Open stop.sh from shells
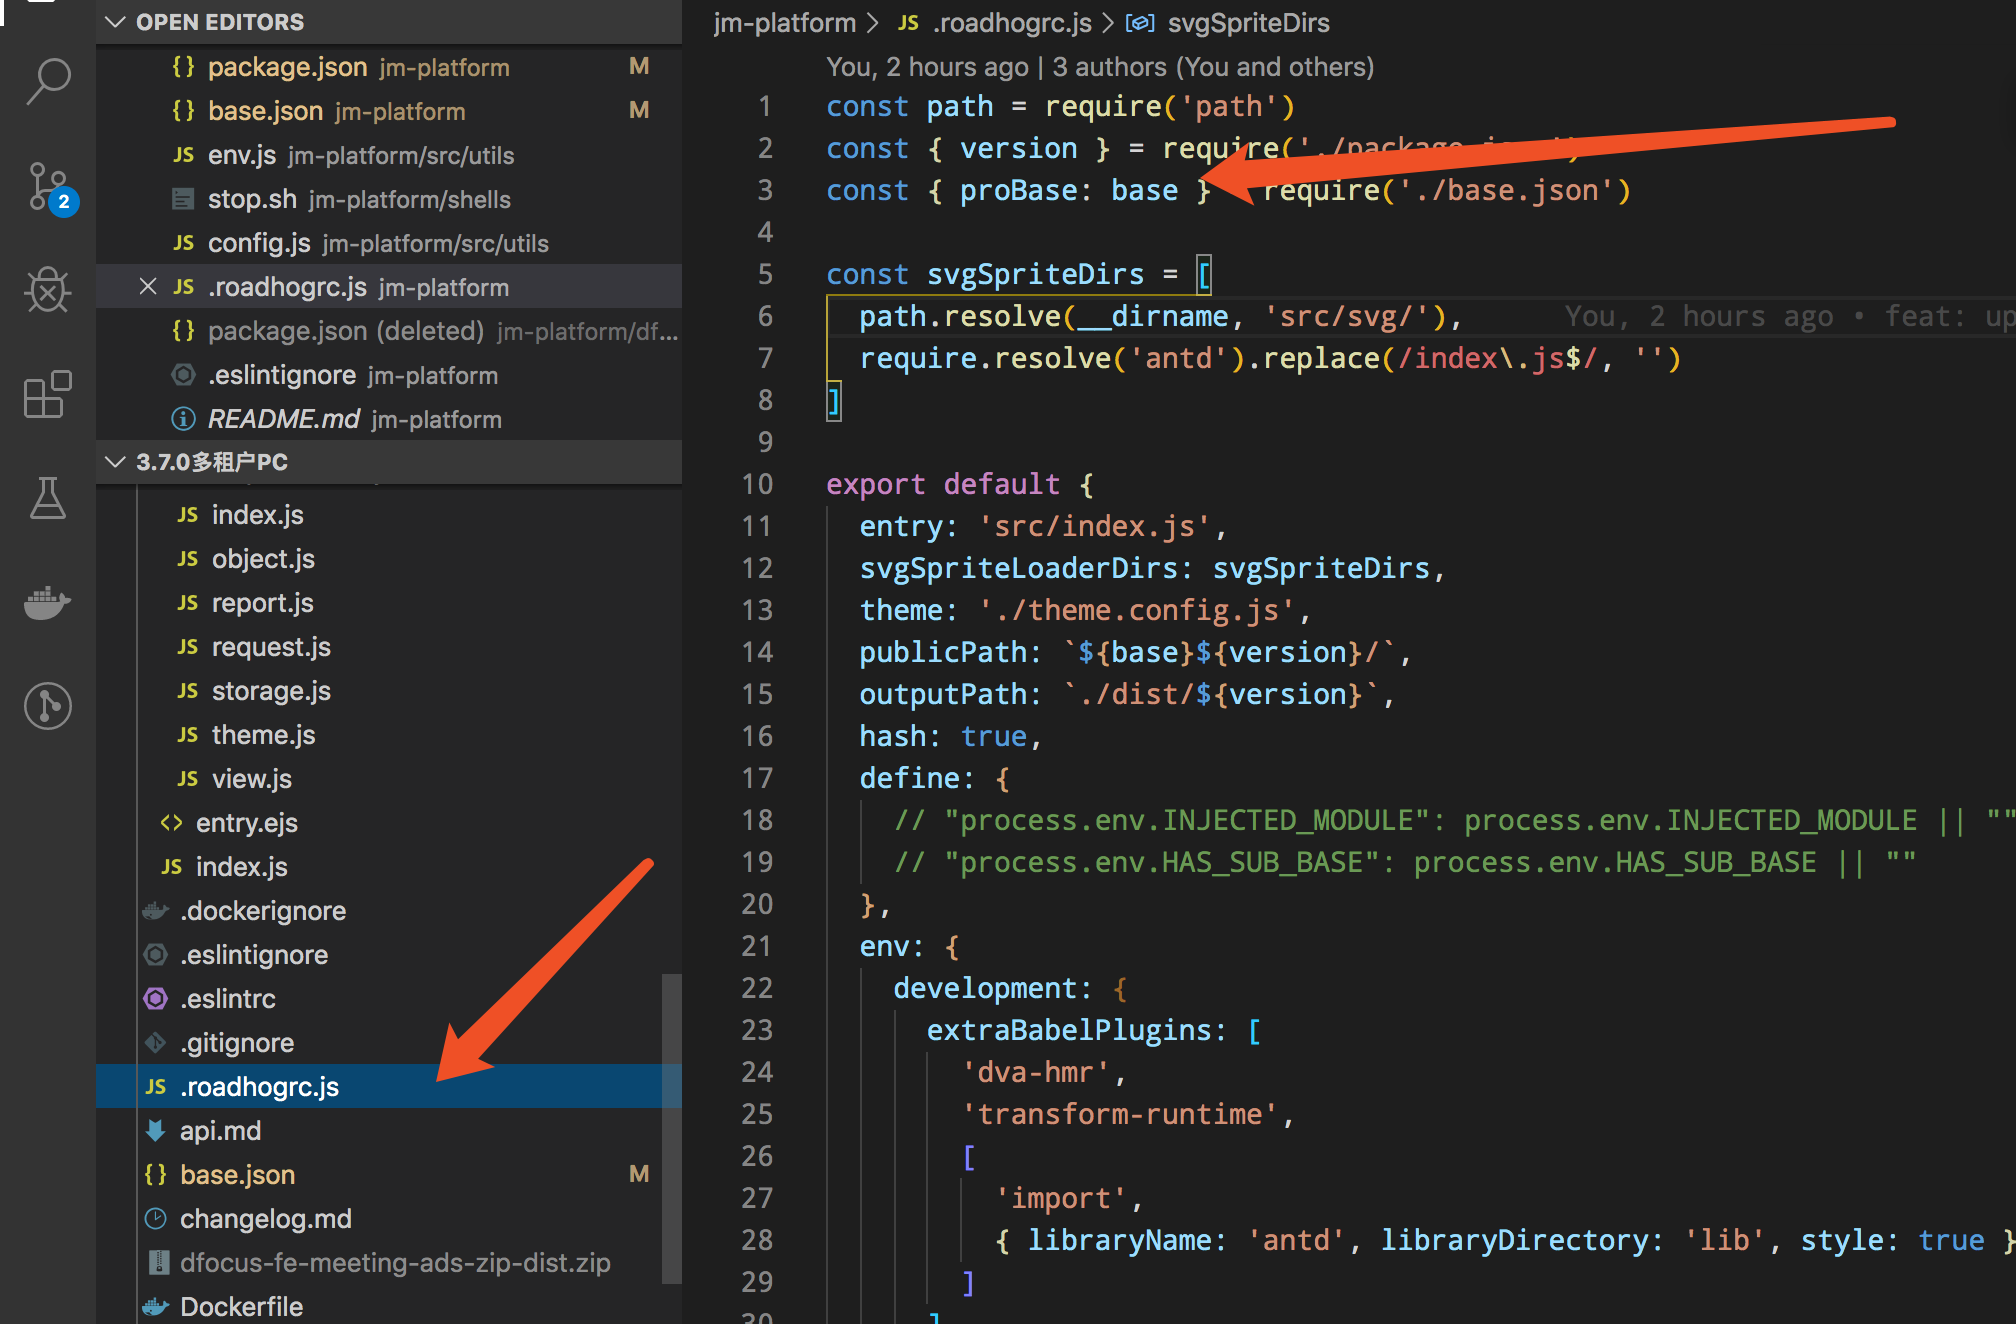Image resolution: width=2016 pixels, height=1324 pixels. coord(389,199)
